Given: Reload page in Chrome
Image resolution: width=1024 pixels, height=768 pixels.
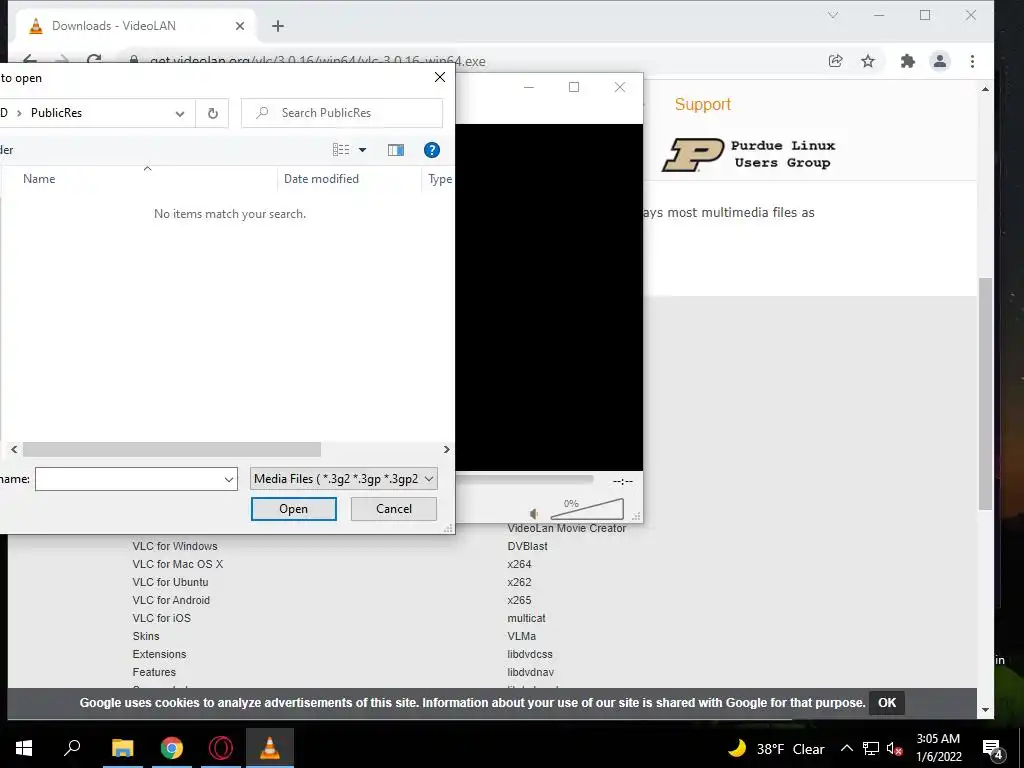Looking at the screenshot, I should coord(94,59).
